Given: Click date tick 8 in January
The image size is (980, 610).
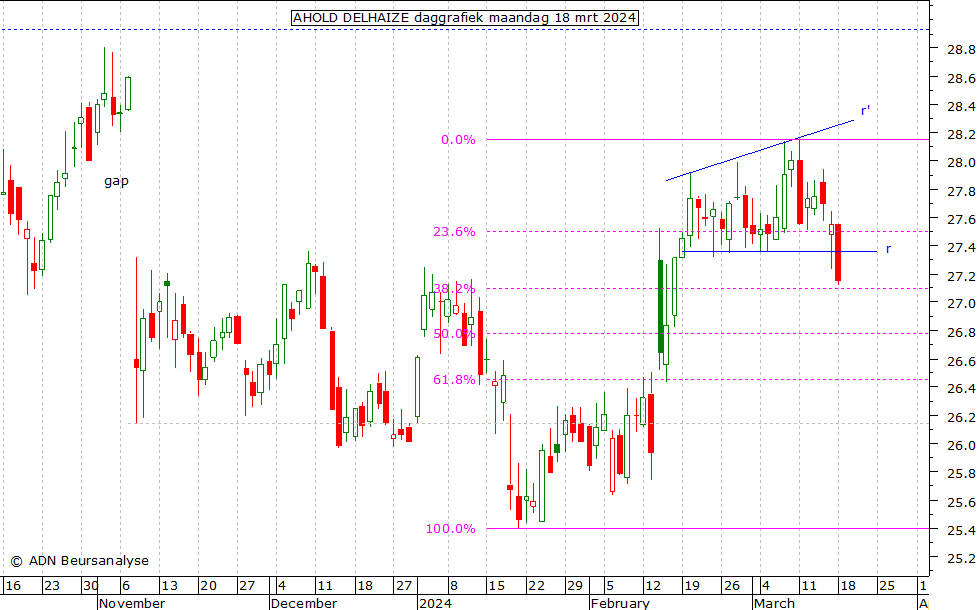Looking at the screenshot, I should tap(454, 586).
